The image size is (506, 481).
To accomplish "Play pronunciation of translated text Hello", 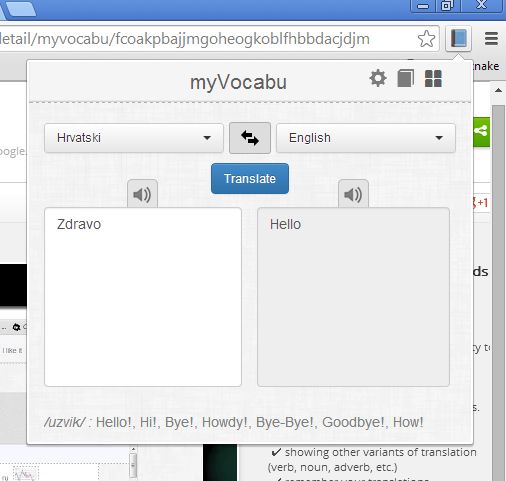I will coord(353,194).
